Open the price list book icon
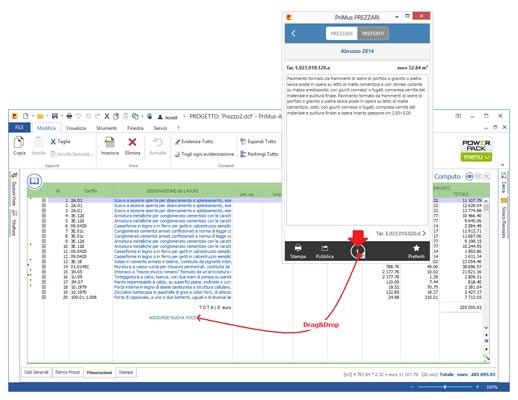 (34, 181)
